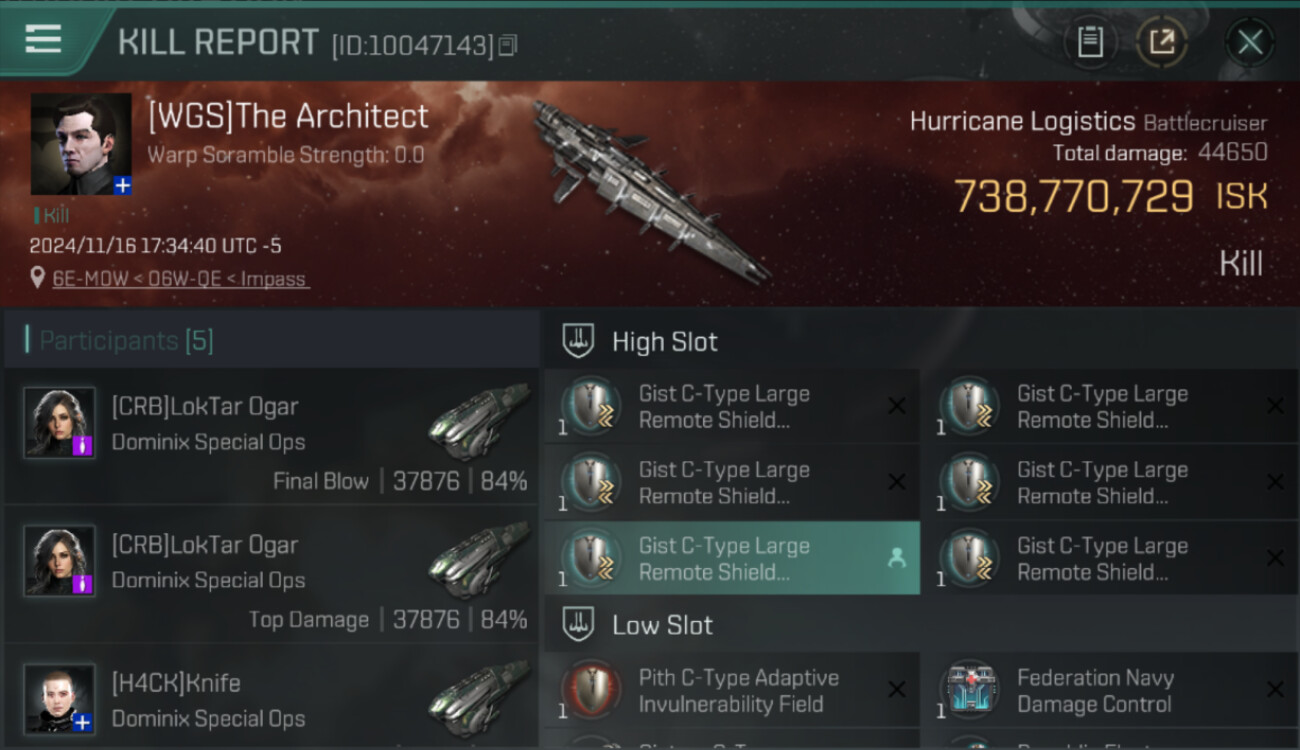This screenshot has height=750, width=1300.
Task: View LokTar Ogar Top Damage entry
Action: coord(271,575)
